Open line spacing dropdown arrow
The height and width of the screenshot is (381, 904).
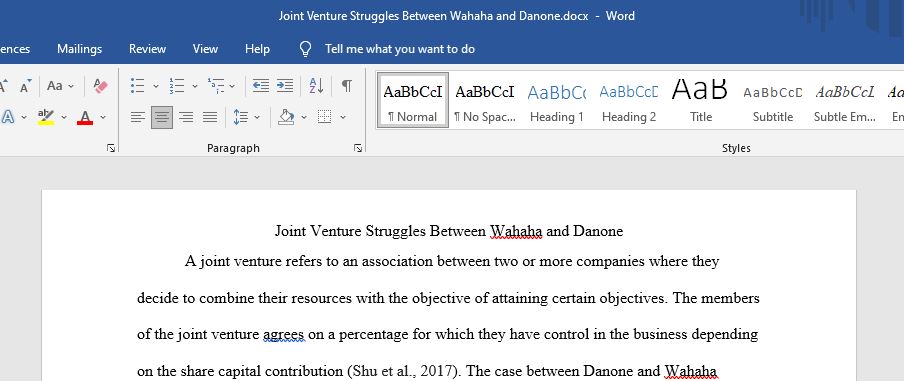click(x=257, y=118)
